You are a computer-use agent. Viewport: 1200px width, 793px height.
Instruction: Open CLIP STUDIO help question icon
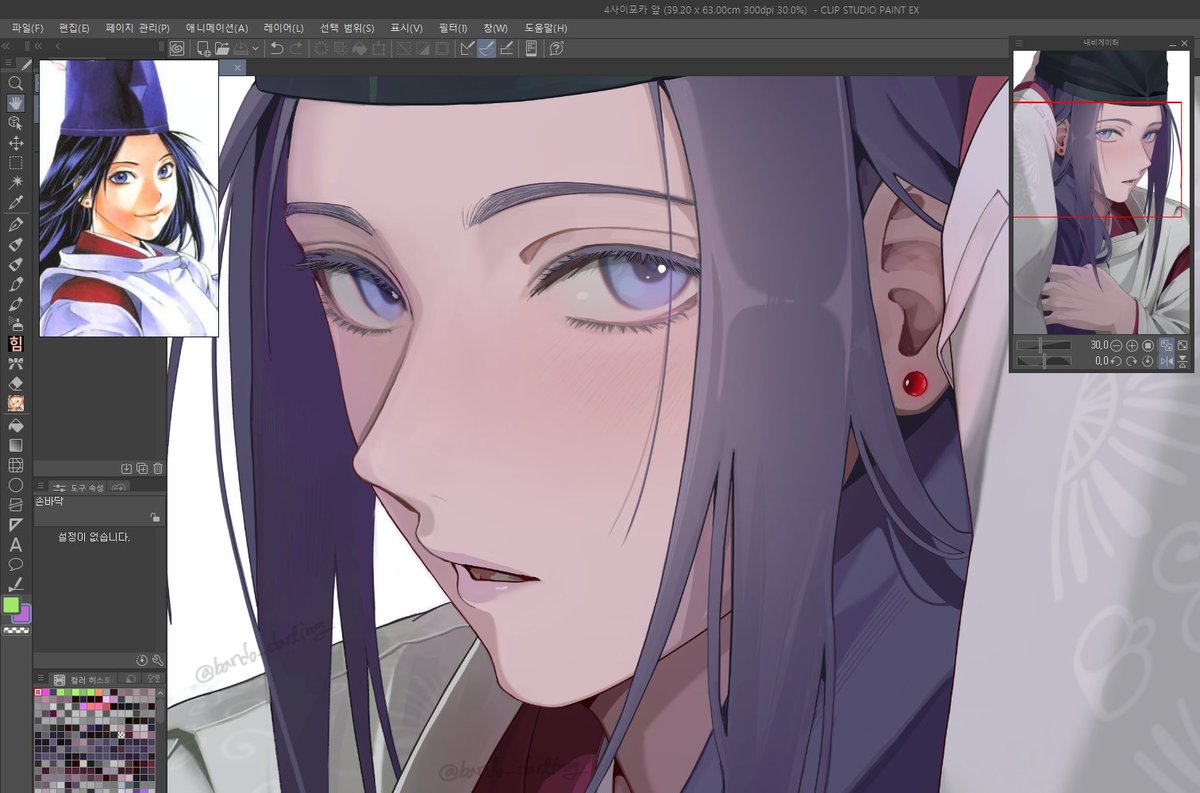coord(557,47)
